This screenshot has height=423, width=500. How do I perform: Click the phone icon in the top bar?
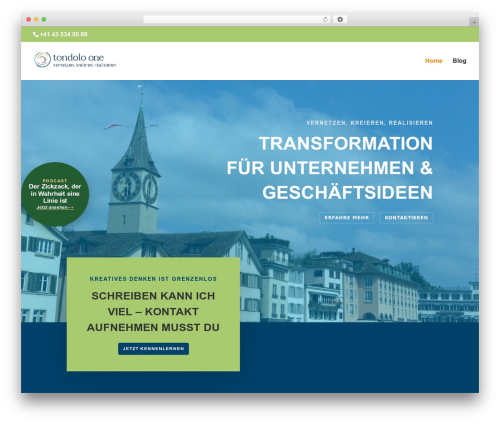pyautogui.click(x=35, y=34)
